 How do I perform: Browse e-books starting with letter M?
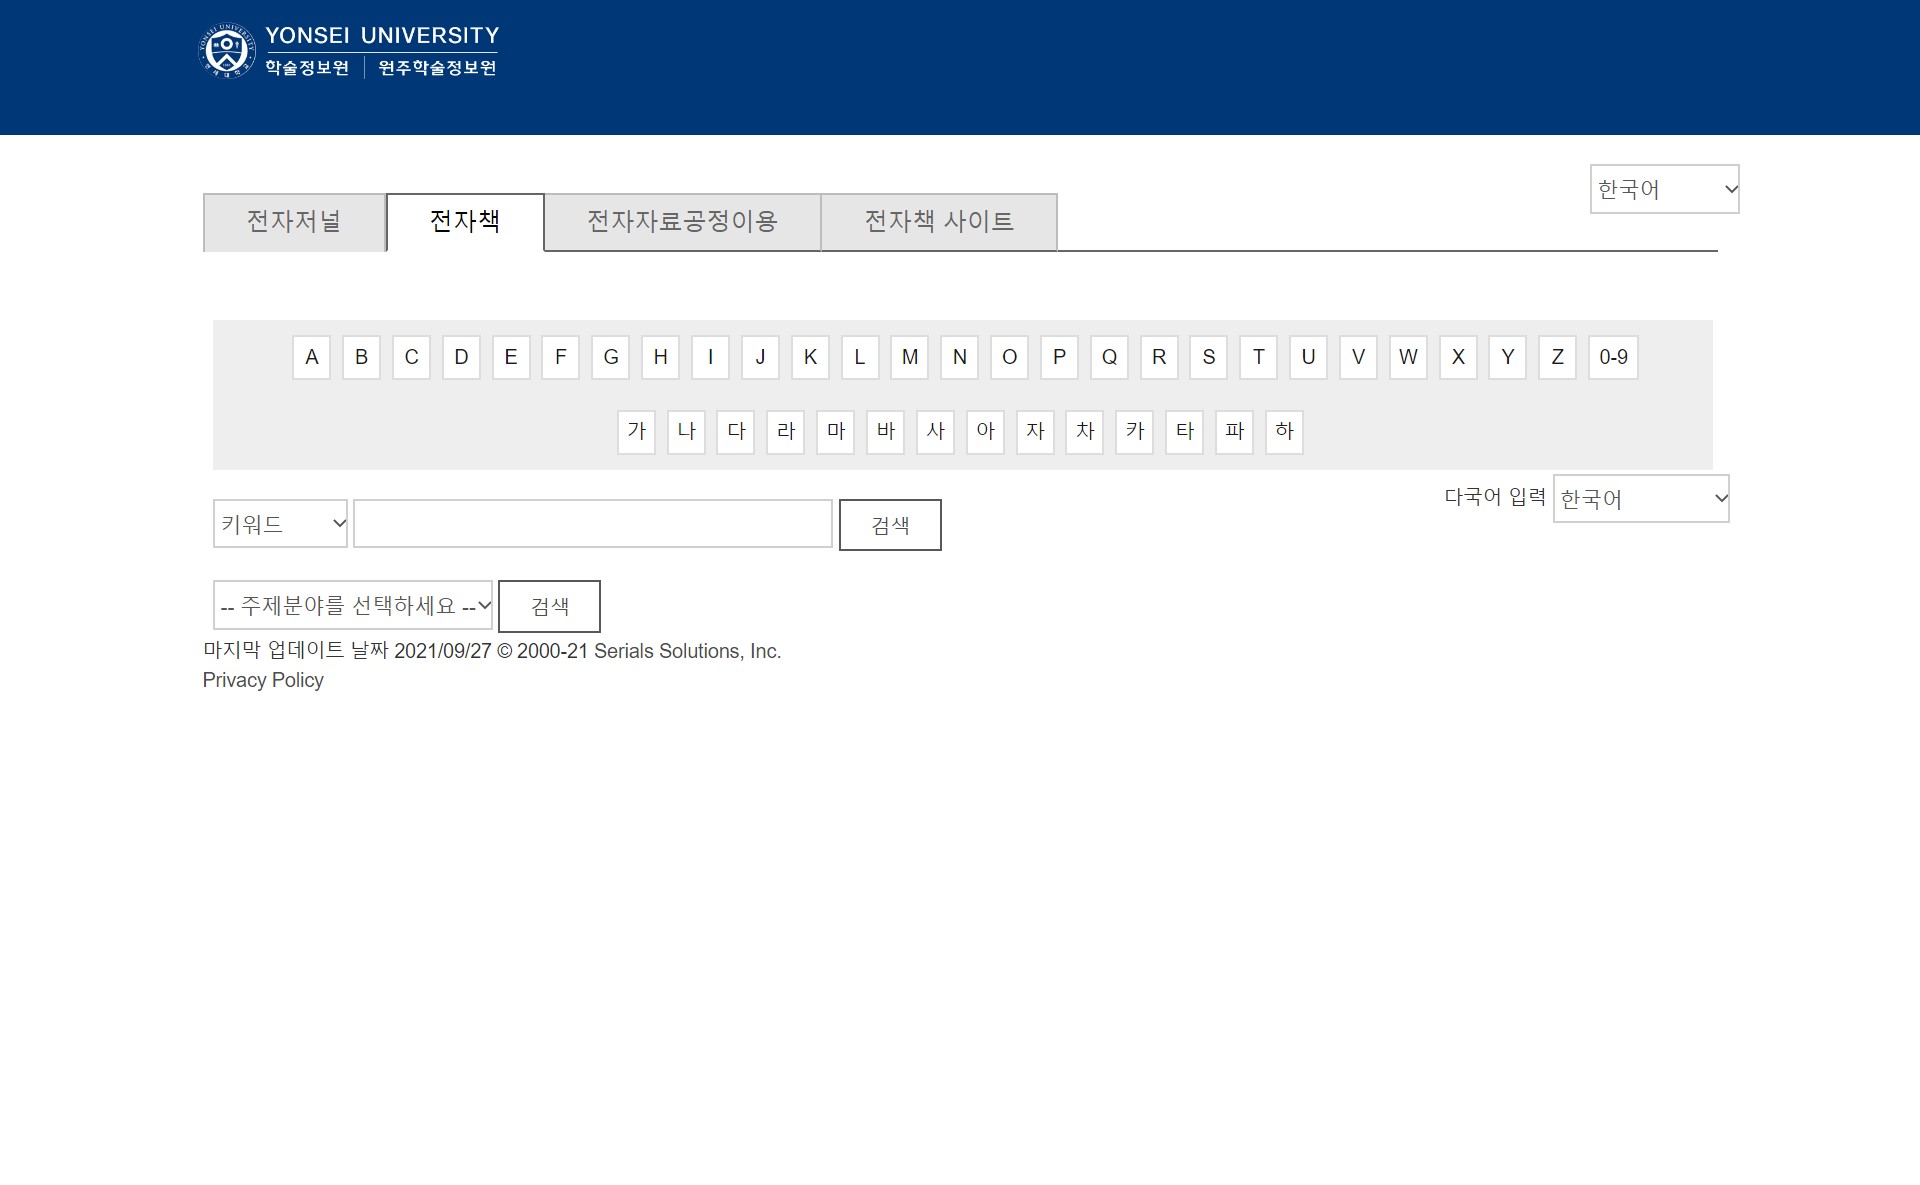click(x=909, y=357)
